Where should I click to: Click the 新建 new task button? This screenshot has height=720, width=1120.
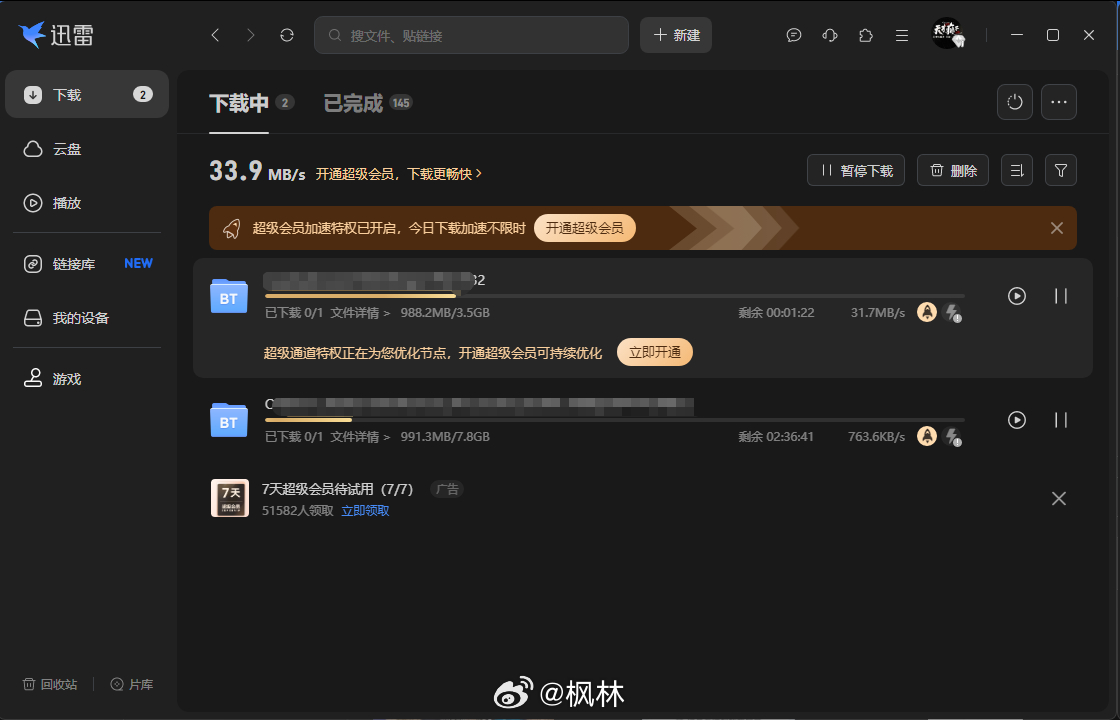click(x=676, y=35)
